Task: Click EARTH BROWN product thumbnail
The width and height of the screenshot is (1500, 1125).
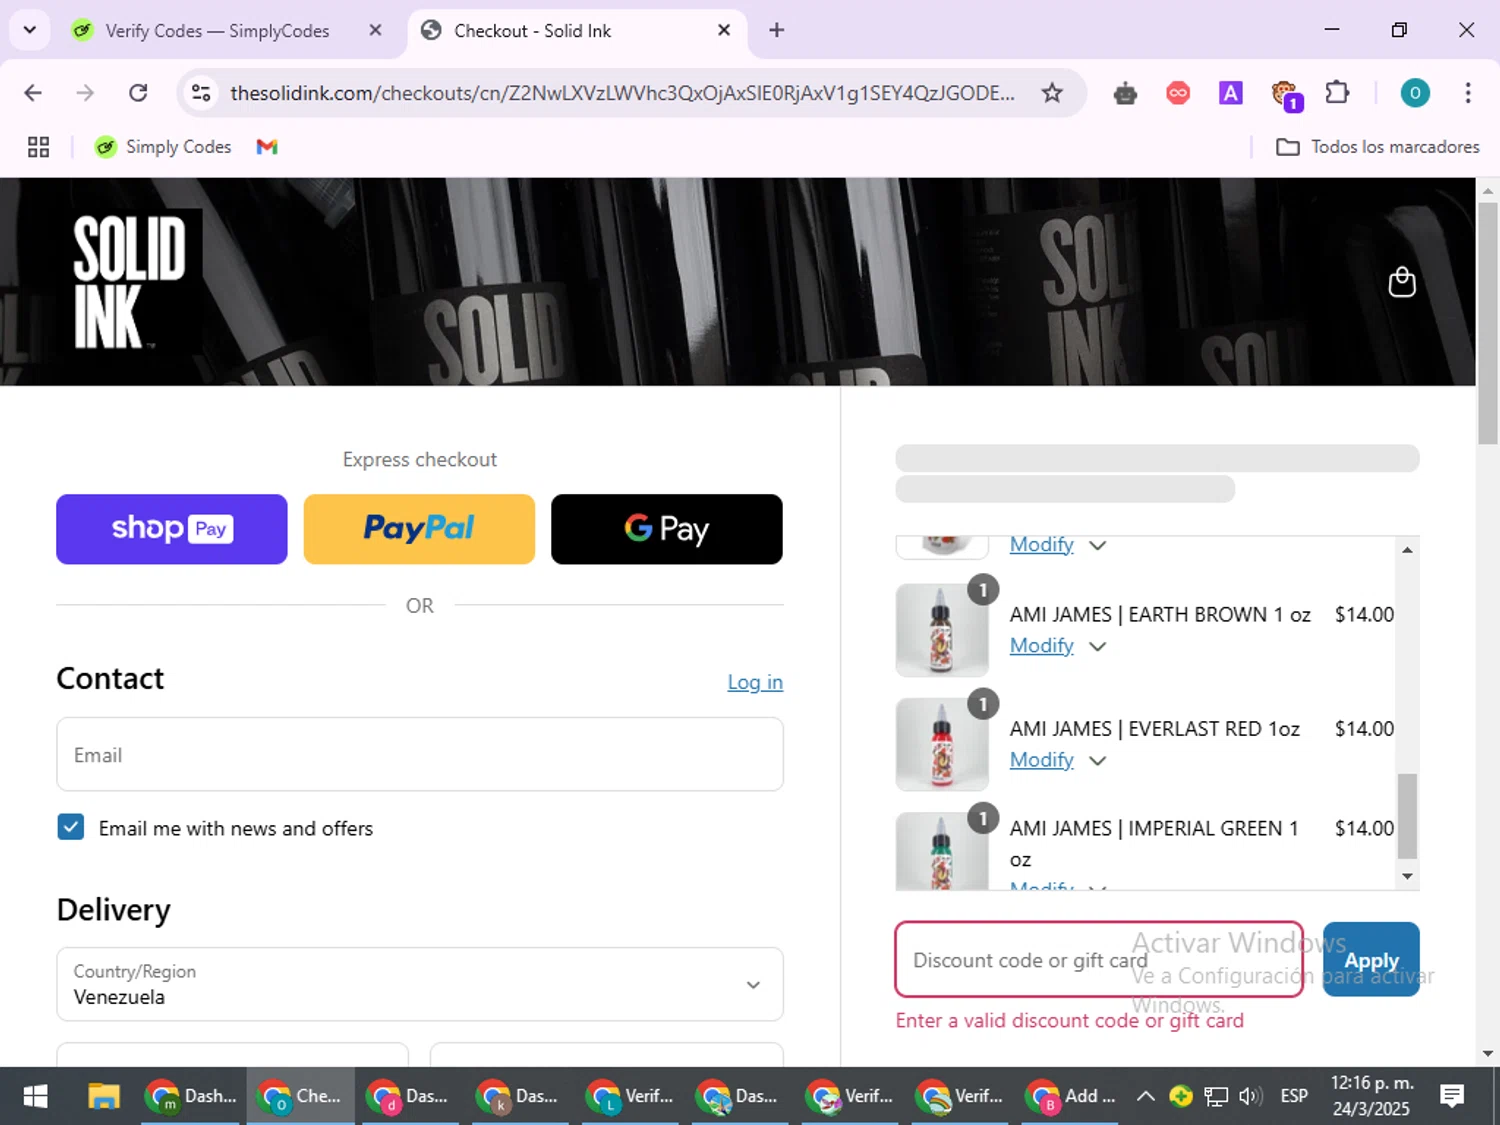Action: tap(942, 631)
